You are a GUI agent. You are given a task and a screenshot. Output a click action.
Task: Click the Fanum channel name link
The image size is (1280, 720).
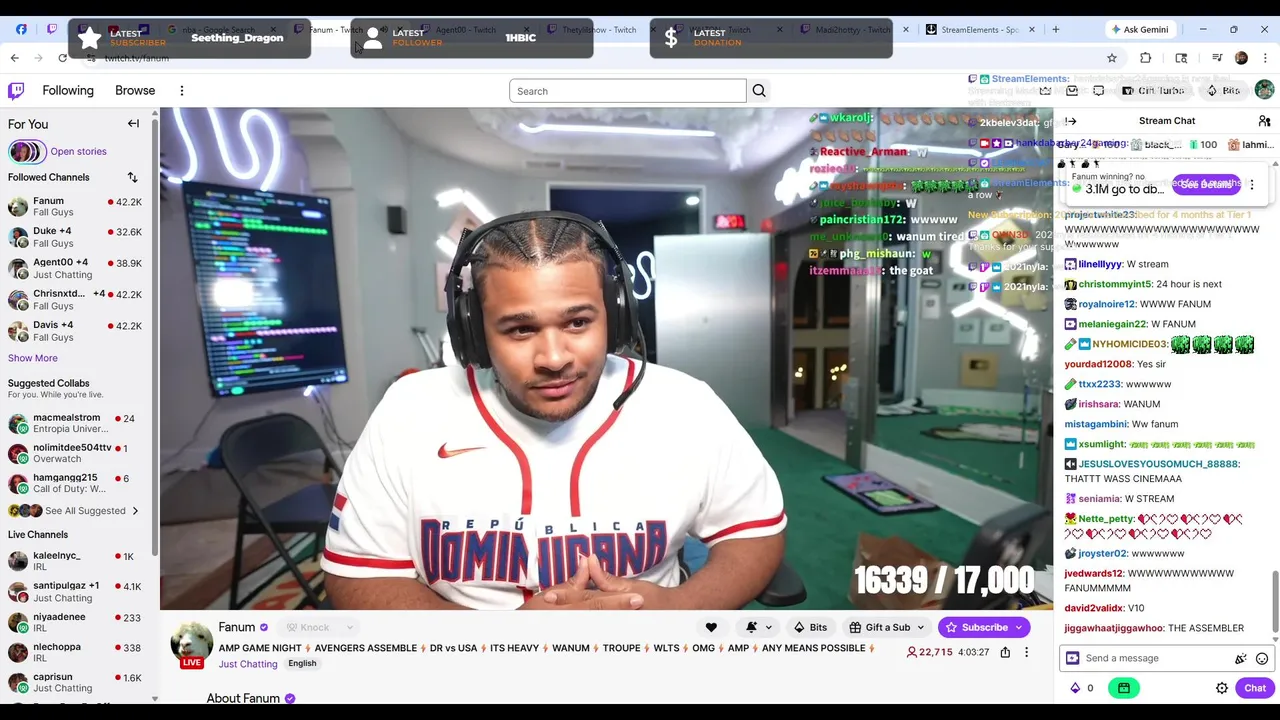tap(237, 628)
